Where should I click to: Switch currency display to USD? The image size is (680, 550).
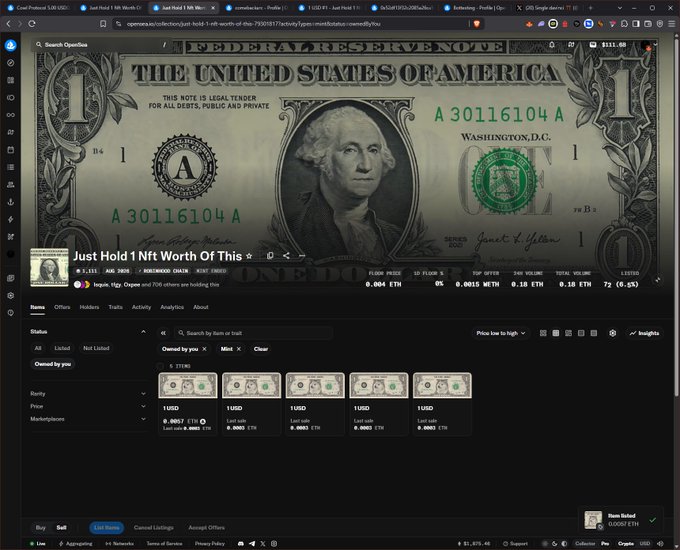click(x=645, y=543)
